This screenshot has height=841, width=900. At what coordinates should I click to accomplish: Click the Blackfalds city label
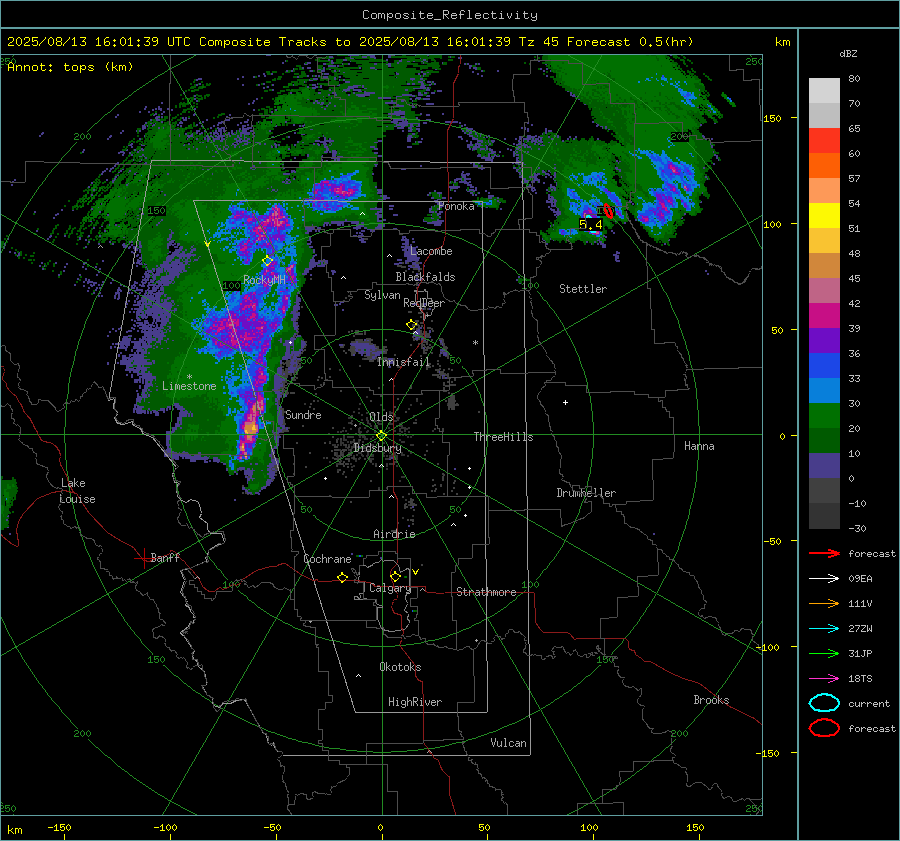pyautogui.click(x=425, y=277)
